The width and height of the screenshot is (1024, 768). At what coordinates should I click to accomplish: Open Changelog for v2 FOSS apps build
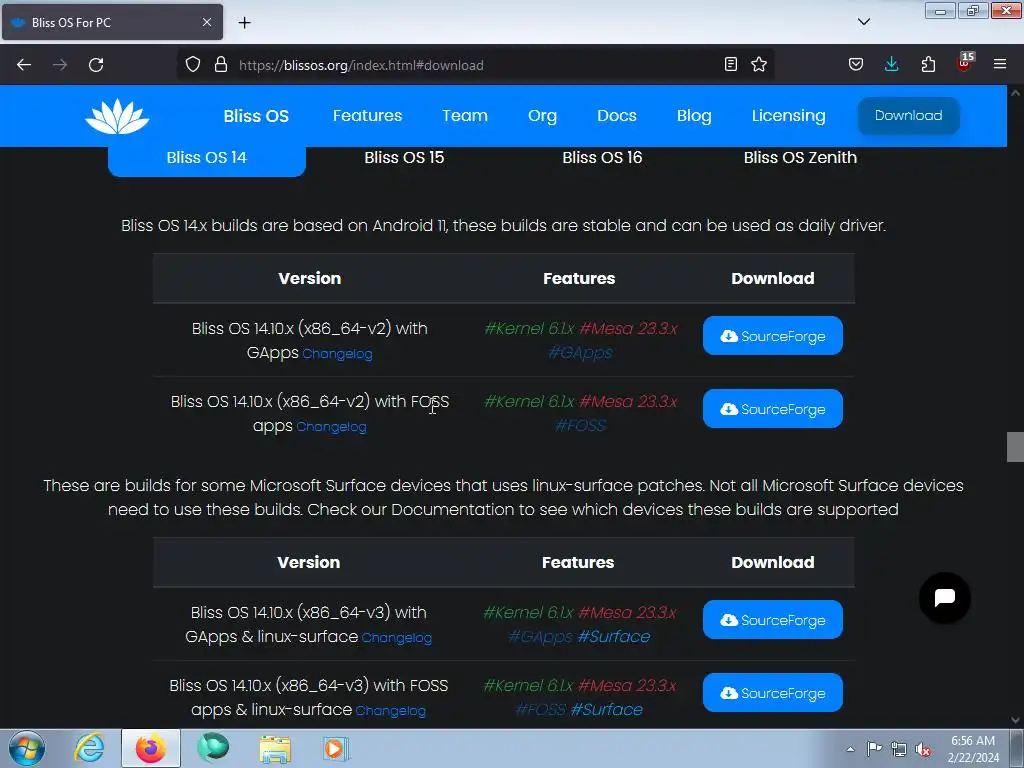[331, 427]
